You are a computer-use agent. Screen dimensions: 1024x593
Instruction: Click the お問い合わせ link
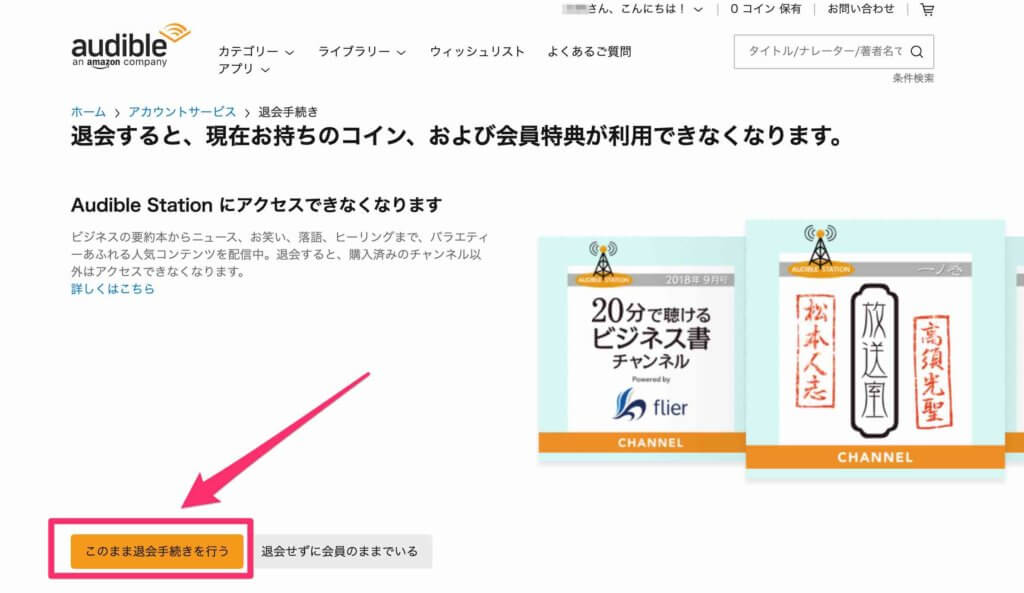pos(861,9)
